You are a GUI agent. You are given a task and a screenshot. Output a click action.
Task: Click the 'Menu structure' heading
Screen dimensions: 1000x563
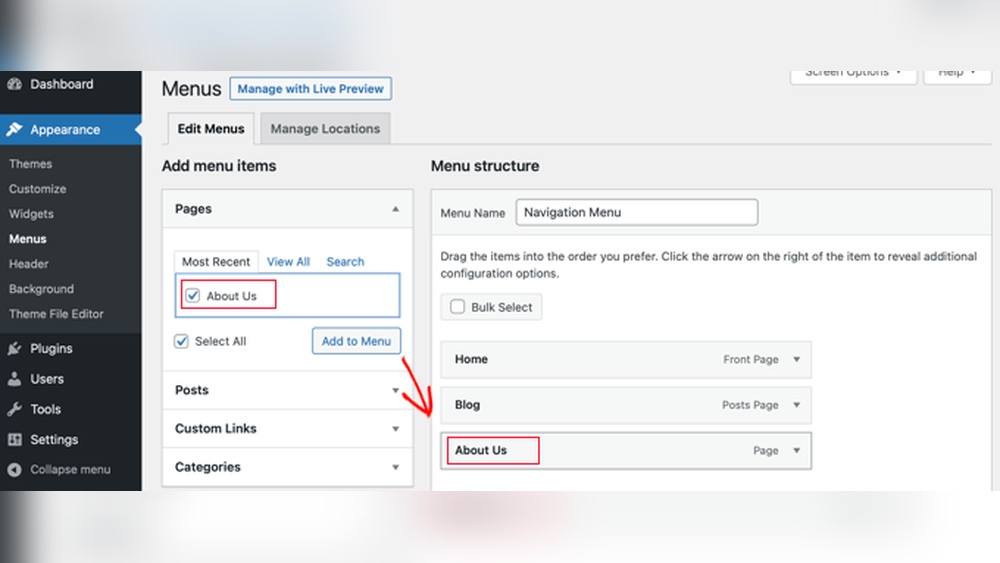(x=485, y=166)
